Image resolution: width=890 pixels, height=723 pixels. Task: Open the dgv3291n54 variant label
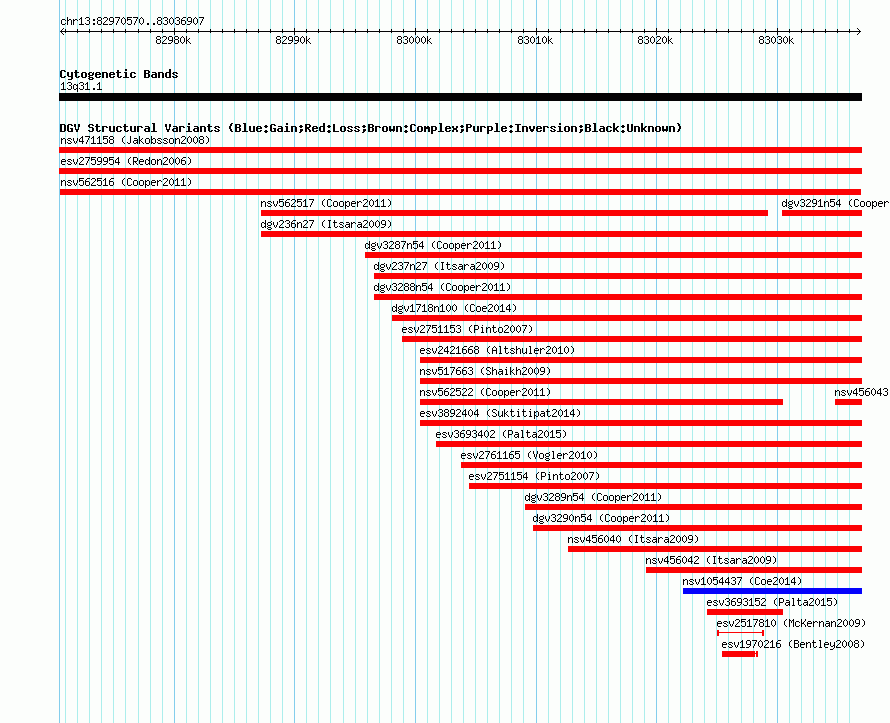pos(835,203)
